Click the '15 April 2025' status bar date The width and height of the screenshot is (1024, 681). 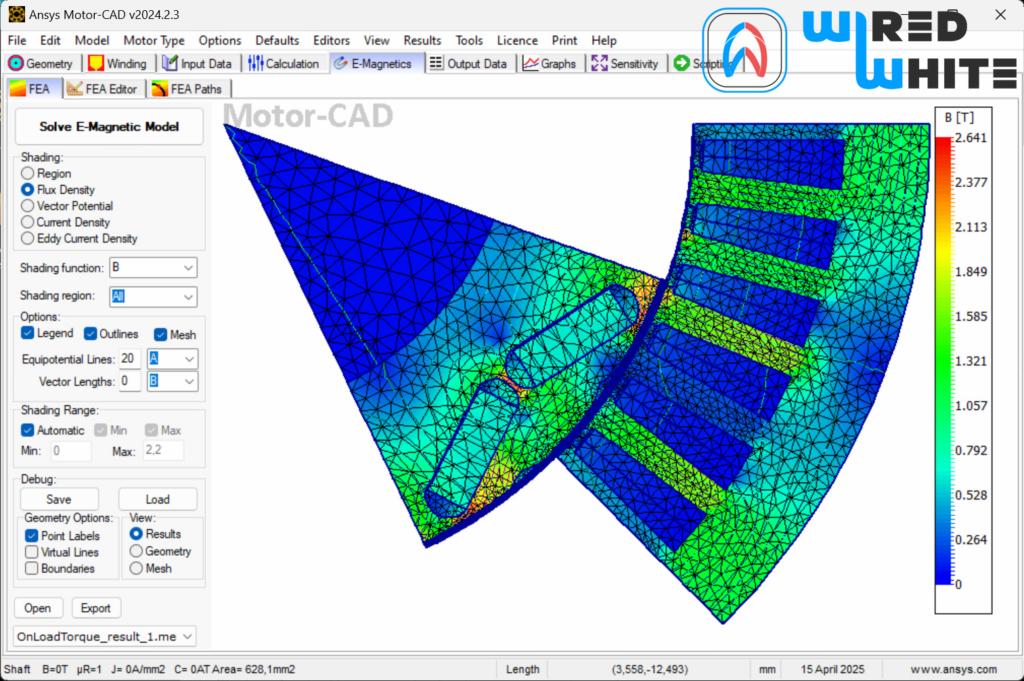tap(833, 669)
